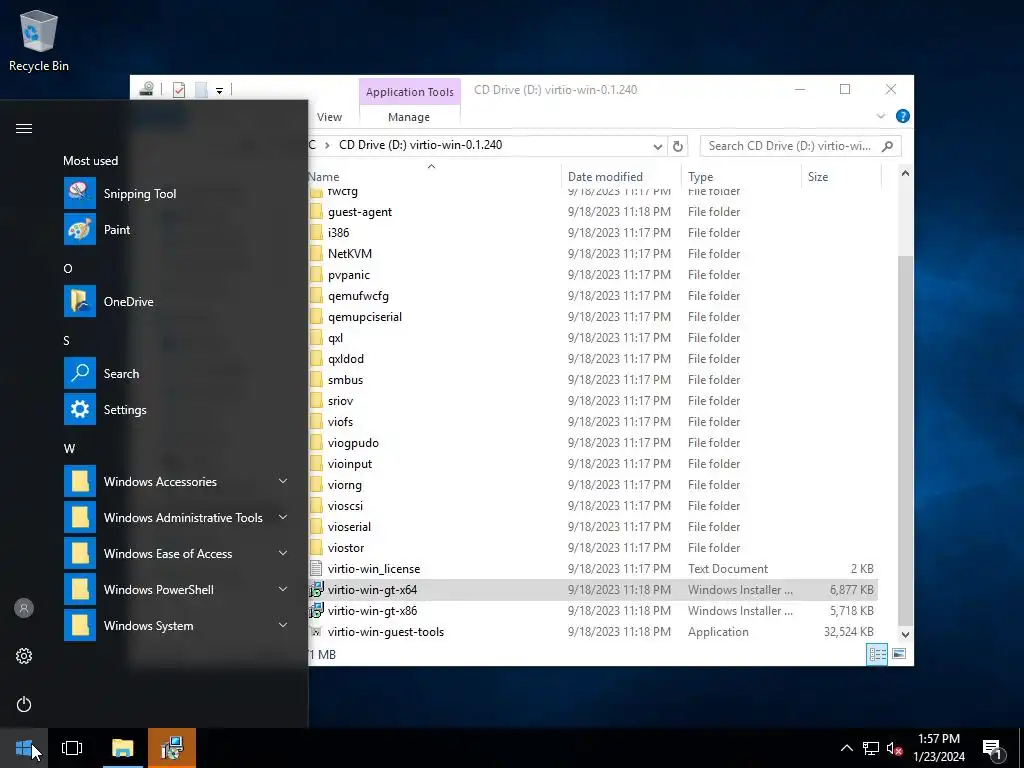Image resolution: width=1024 pixels, height=768 pixels.
Task: Select the smbus folder
Action: (x=345, y=379)
